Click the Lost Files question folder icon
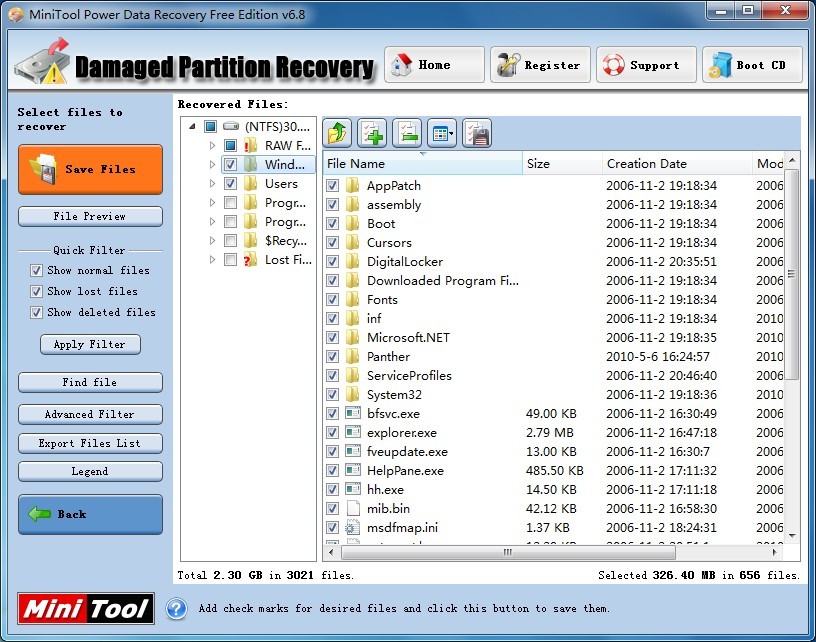 [x=250, y=259]
